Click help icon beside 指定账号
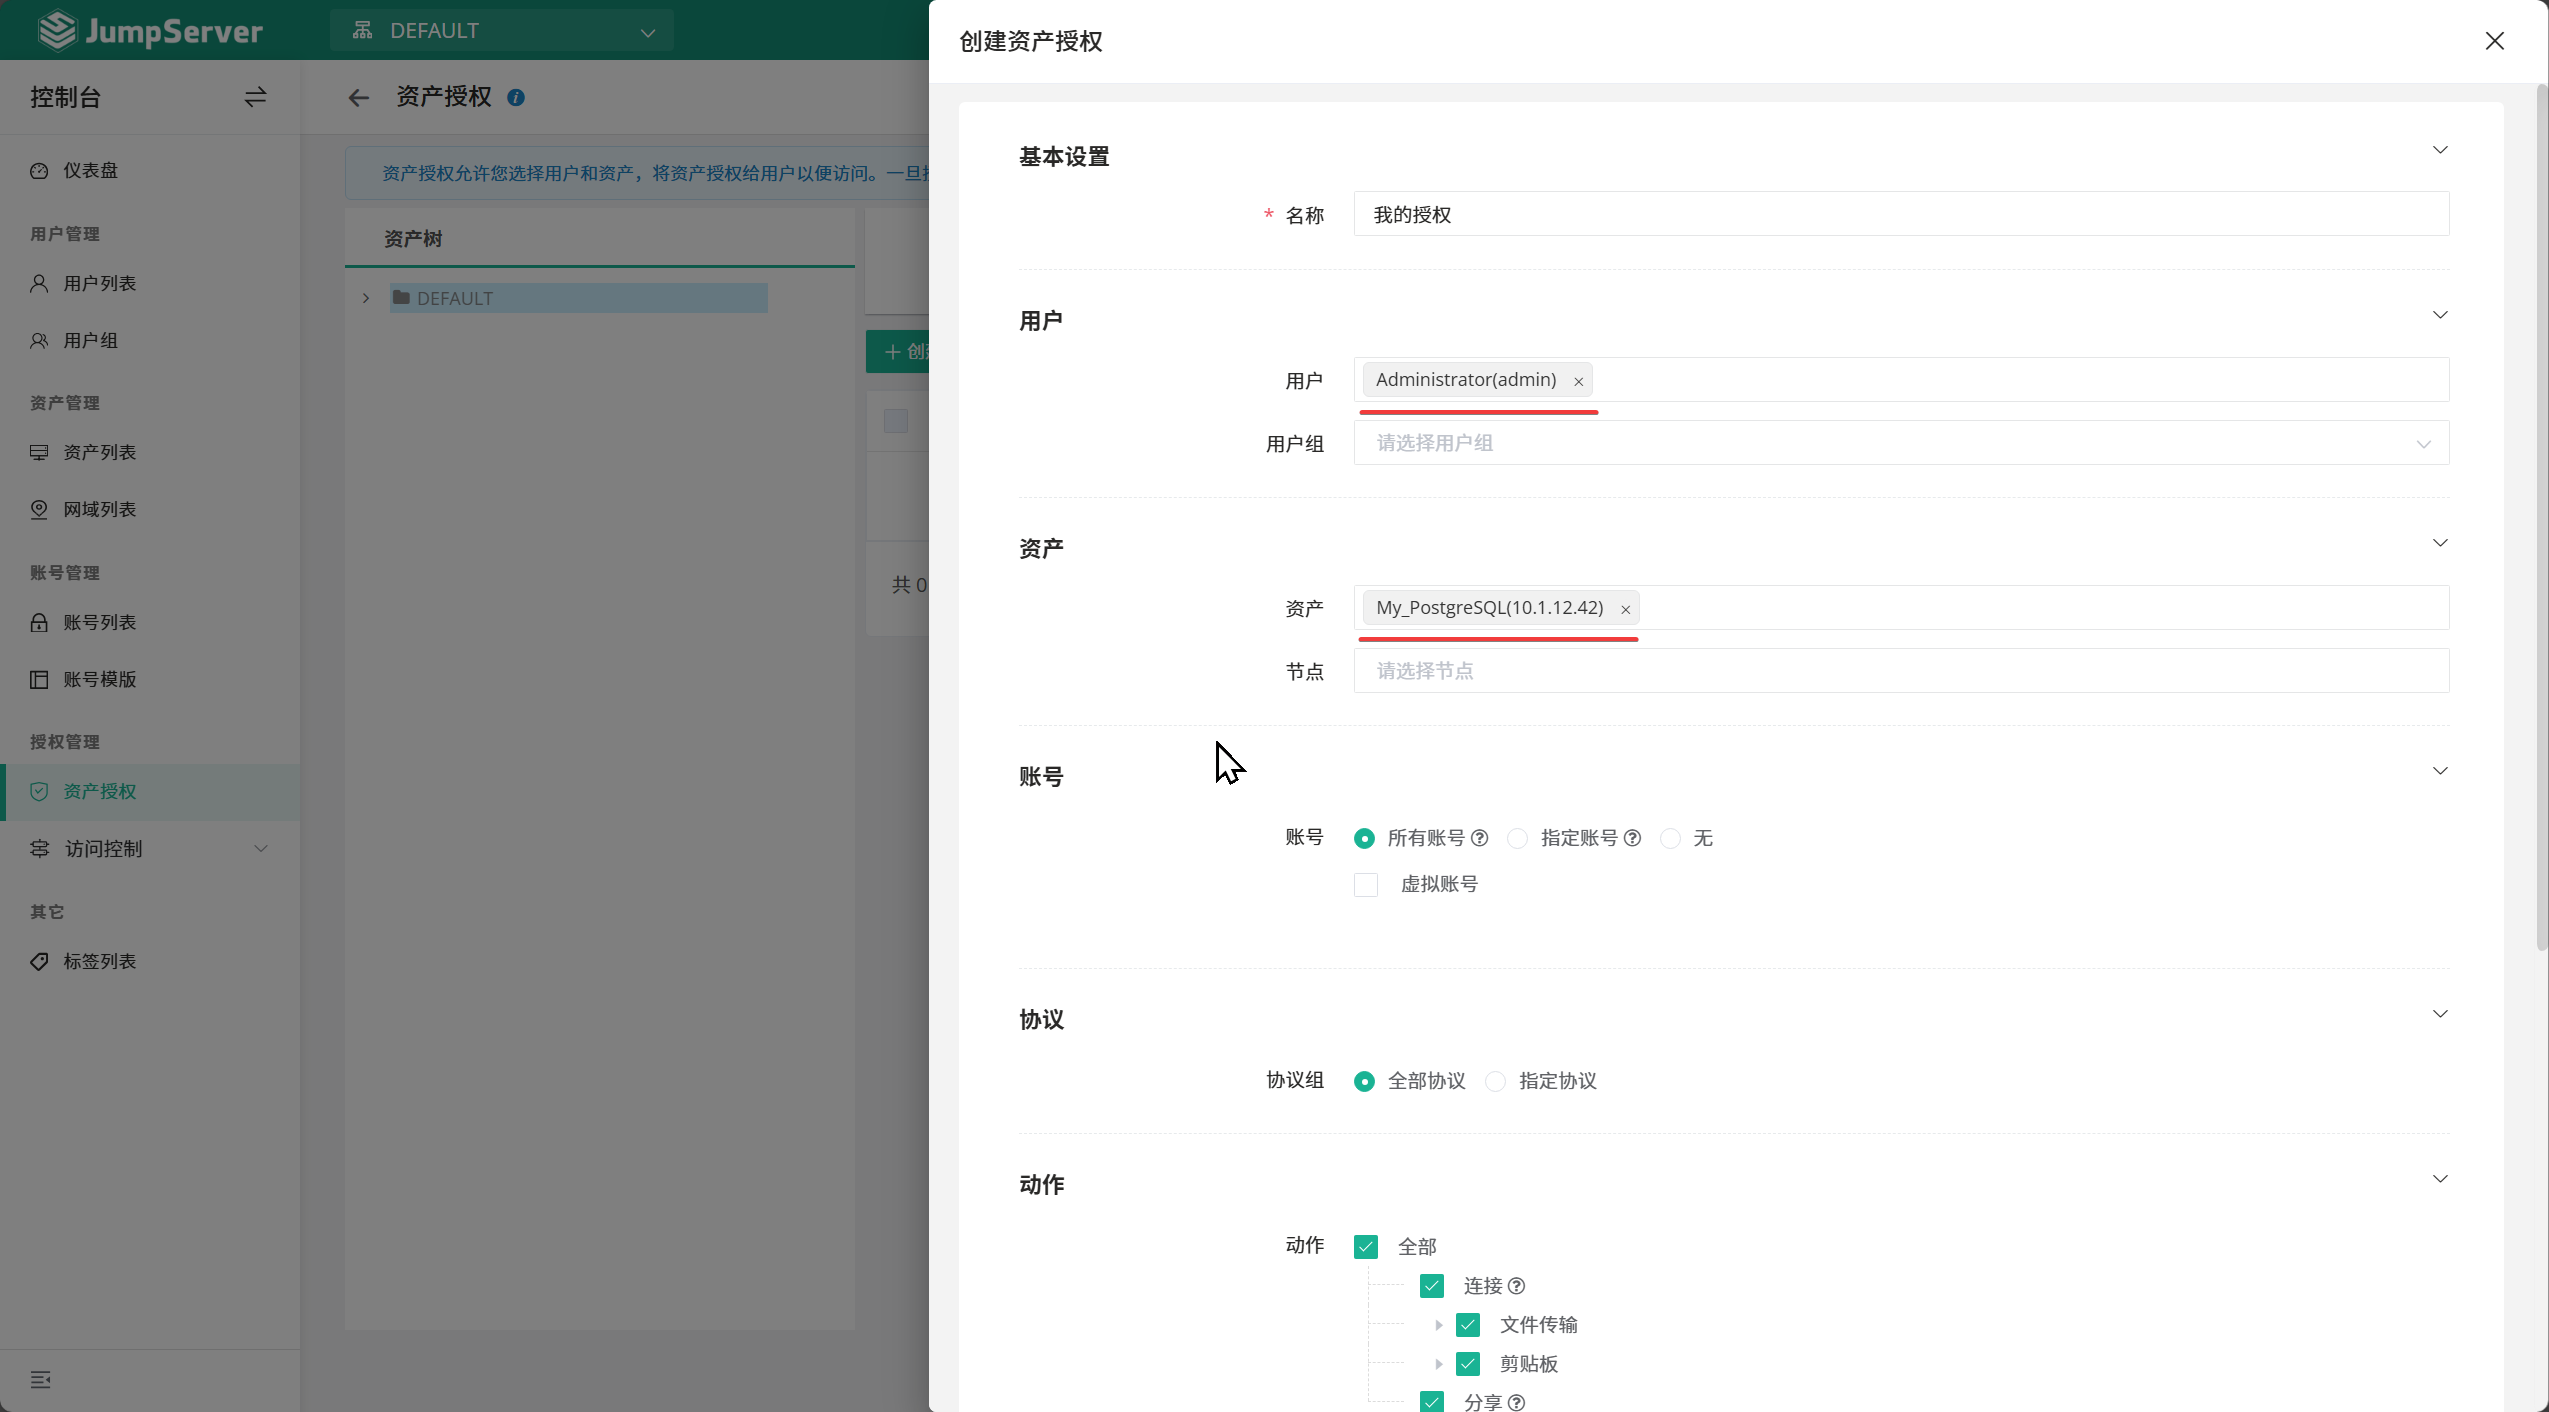The image size is (2549, 1412). click(x=1632, y=838)
